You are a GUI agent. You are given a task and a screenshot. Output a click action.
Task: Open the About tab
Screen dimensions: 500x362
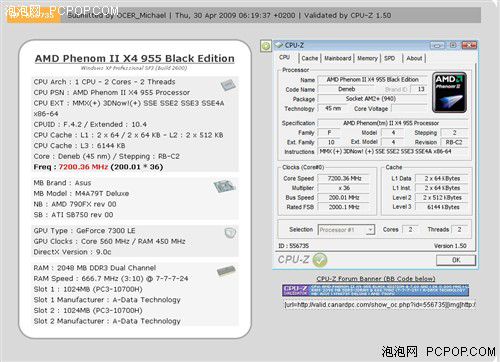(414, 58)
